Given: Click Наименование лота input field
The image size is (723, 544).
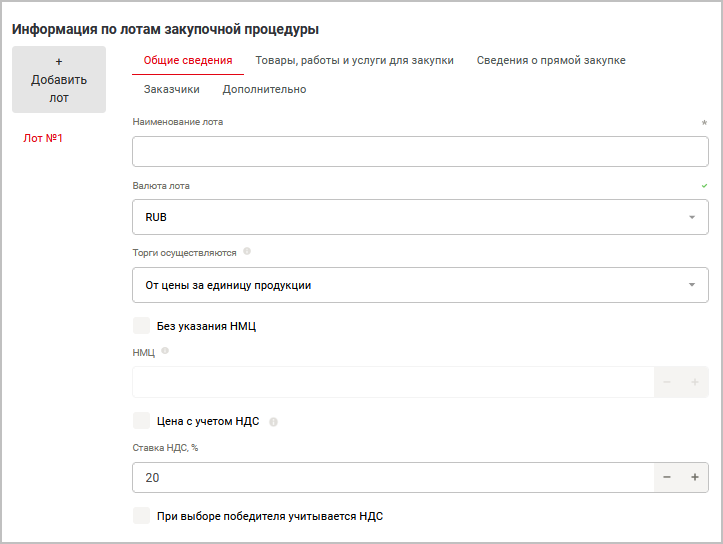Looking at the screenshot, I should tap(420, 152).
